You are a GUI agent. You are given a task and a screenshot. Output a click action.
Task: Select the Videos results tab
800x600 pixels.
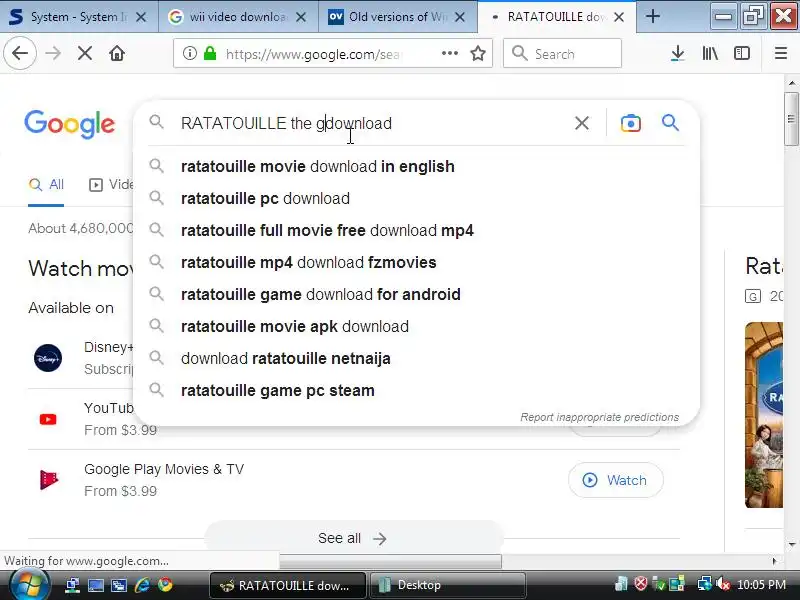[111, 185]
